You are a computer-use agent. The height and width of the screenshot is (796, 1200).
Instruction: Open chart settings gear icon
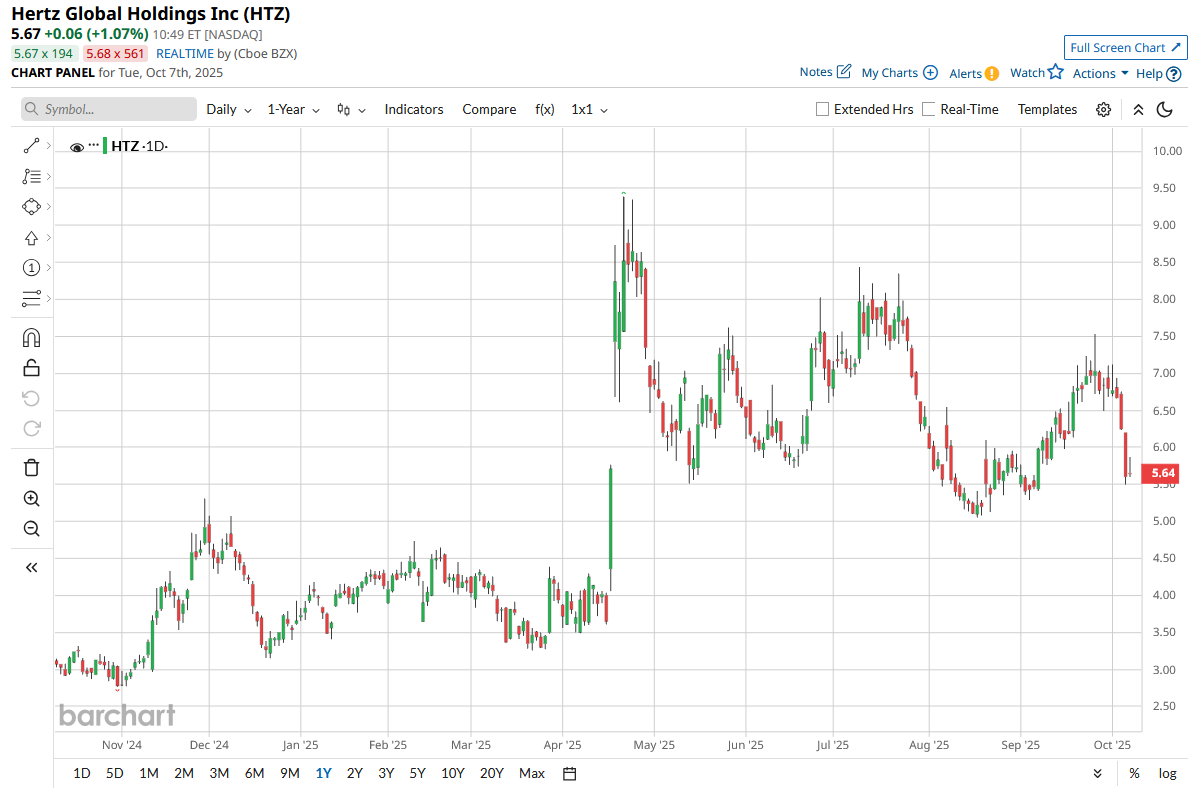coord(1103,110)
